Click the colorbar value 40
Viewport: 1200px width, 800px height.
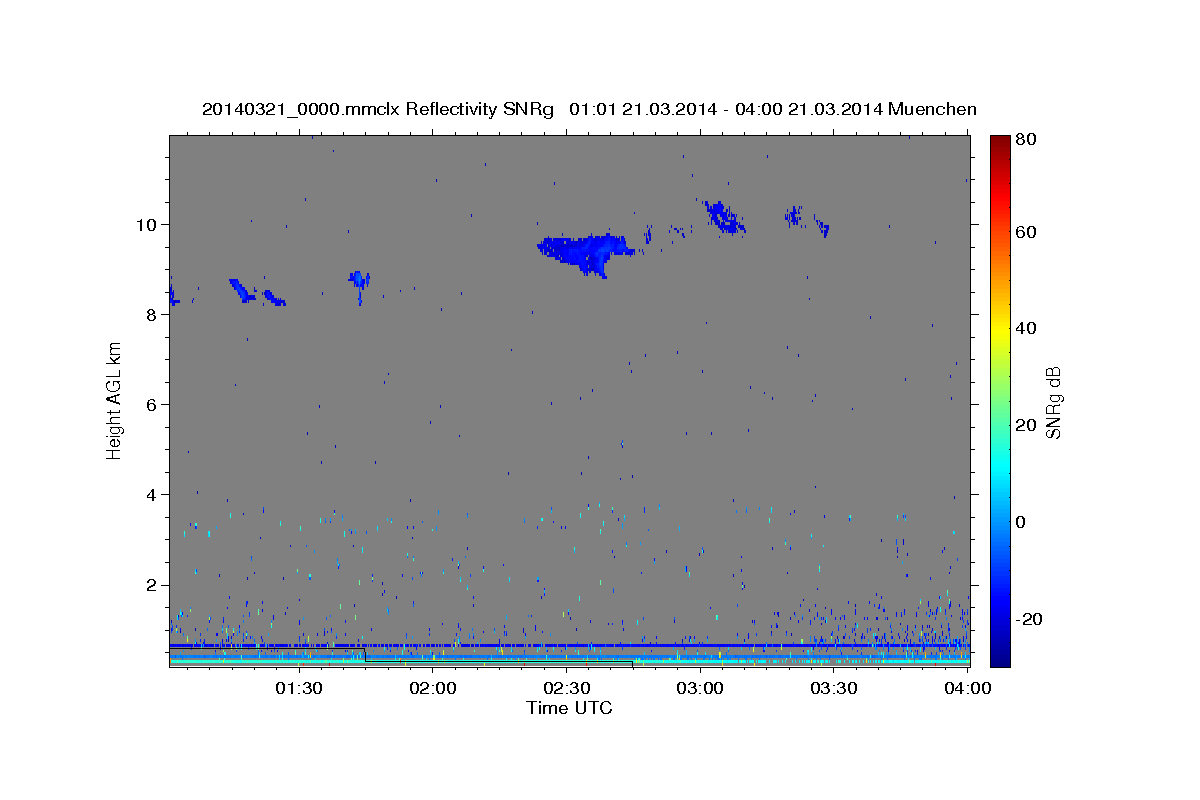point(1026,328)
